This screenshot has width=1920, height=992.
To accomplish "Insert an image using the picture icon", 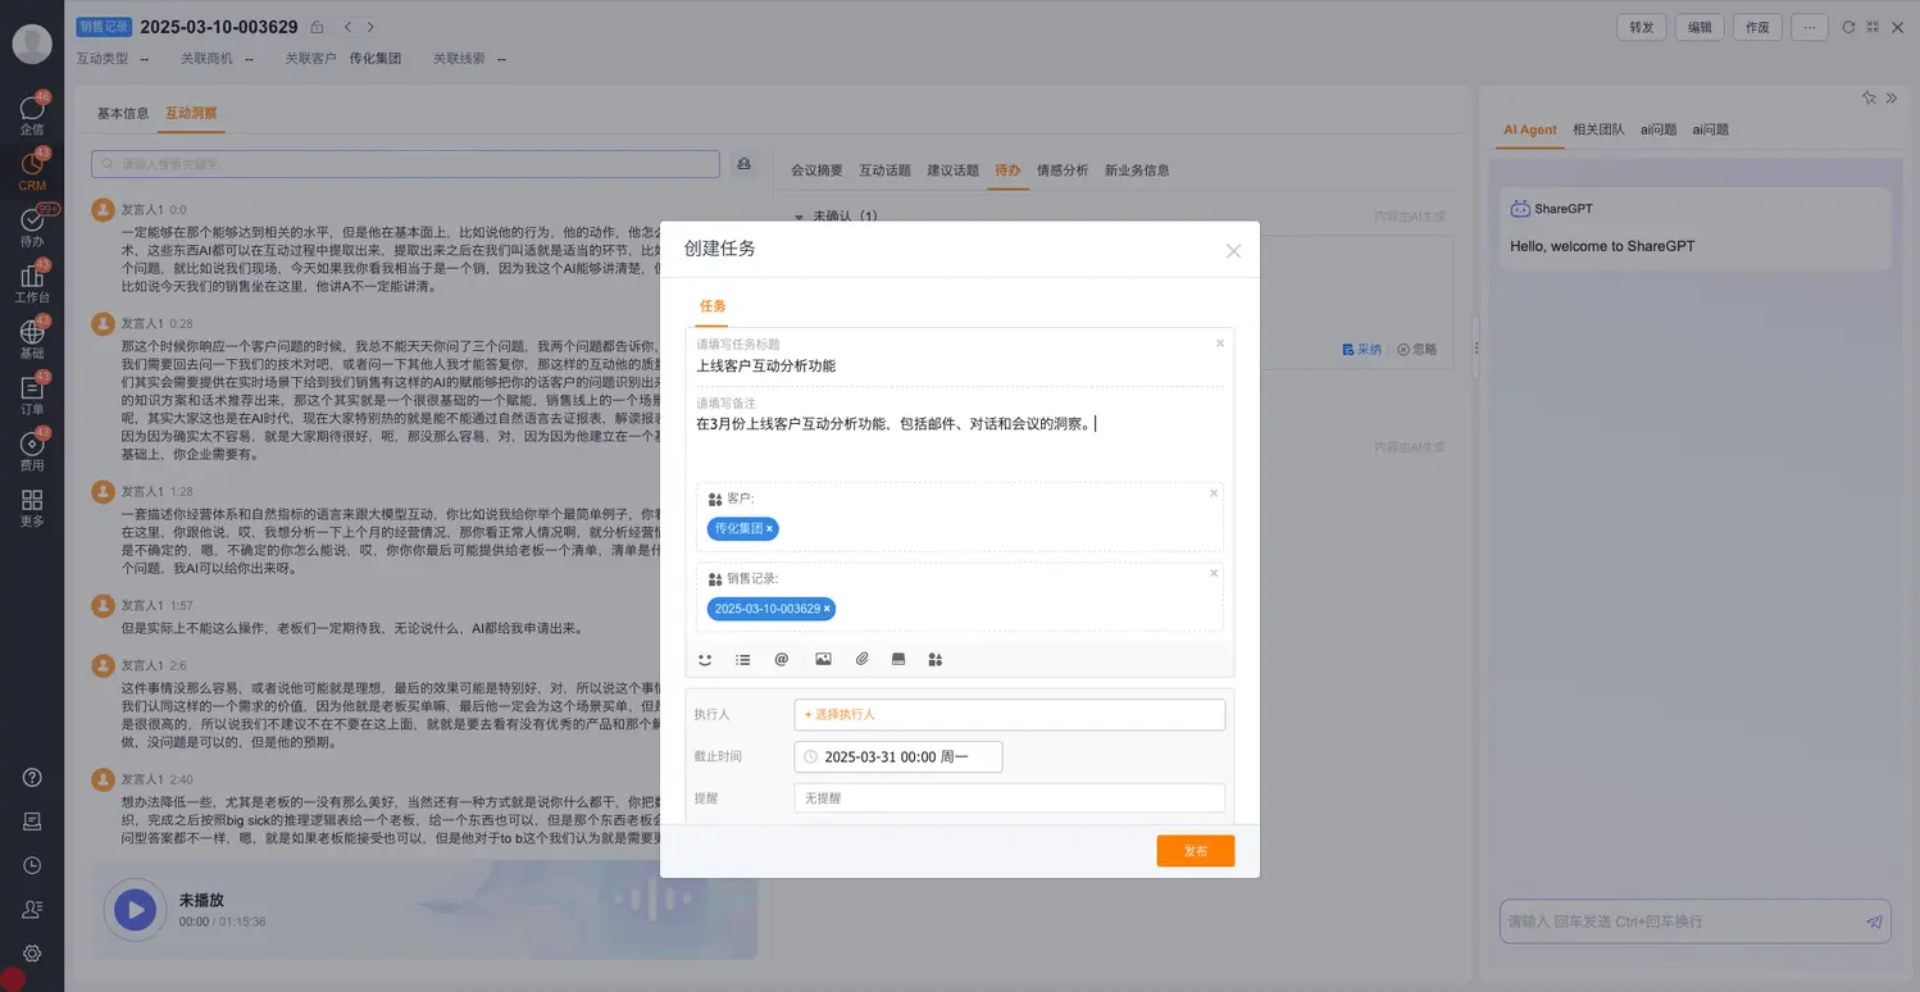I will (x=823, y=659).
